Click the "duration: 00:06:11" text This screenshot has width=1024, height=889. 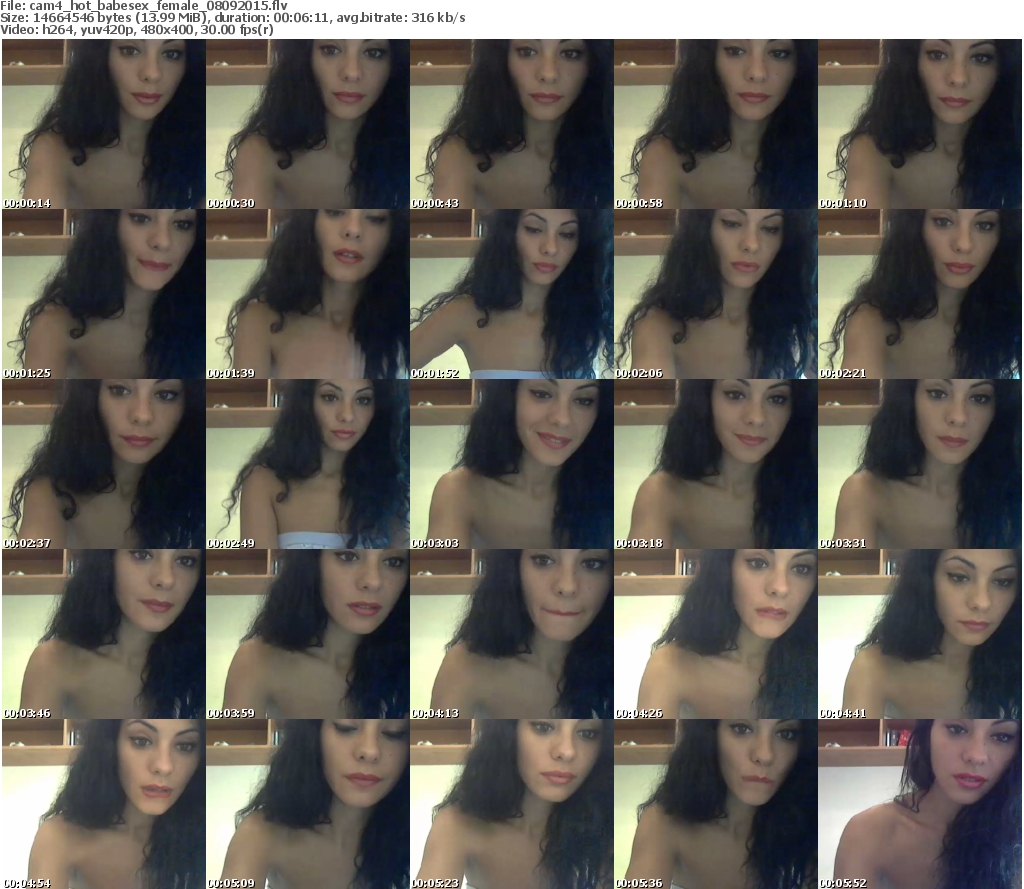click(272, 18)
